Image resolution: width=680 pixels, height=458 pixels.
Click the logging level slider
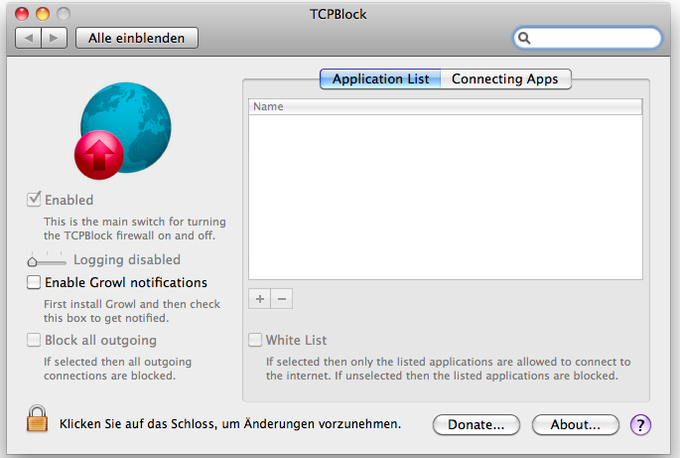point(46,260)
